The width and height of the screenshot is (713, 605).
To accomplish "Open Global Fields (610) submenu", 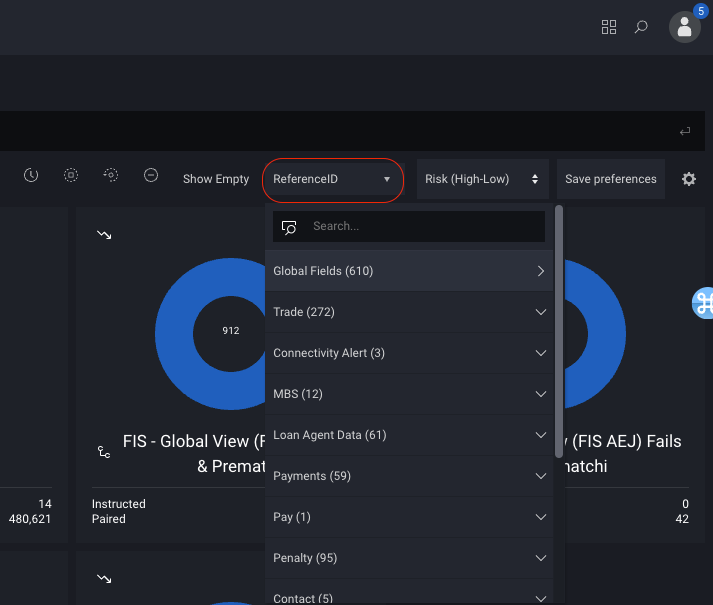I will click(x=409, y=271).
